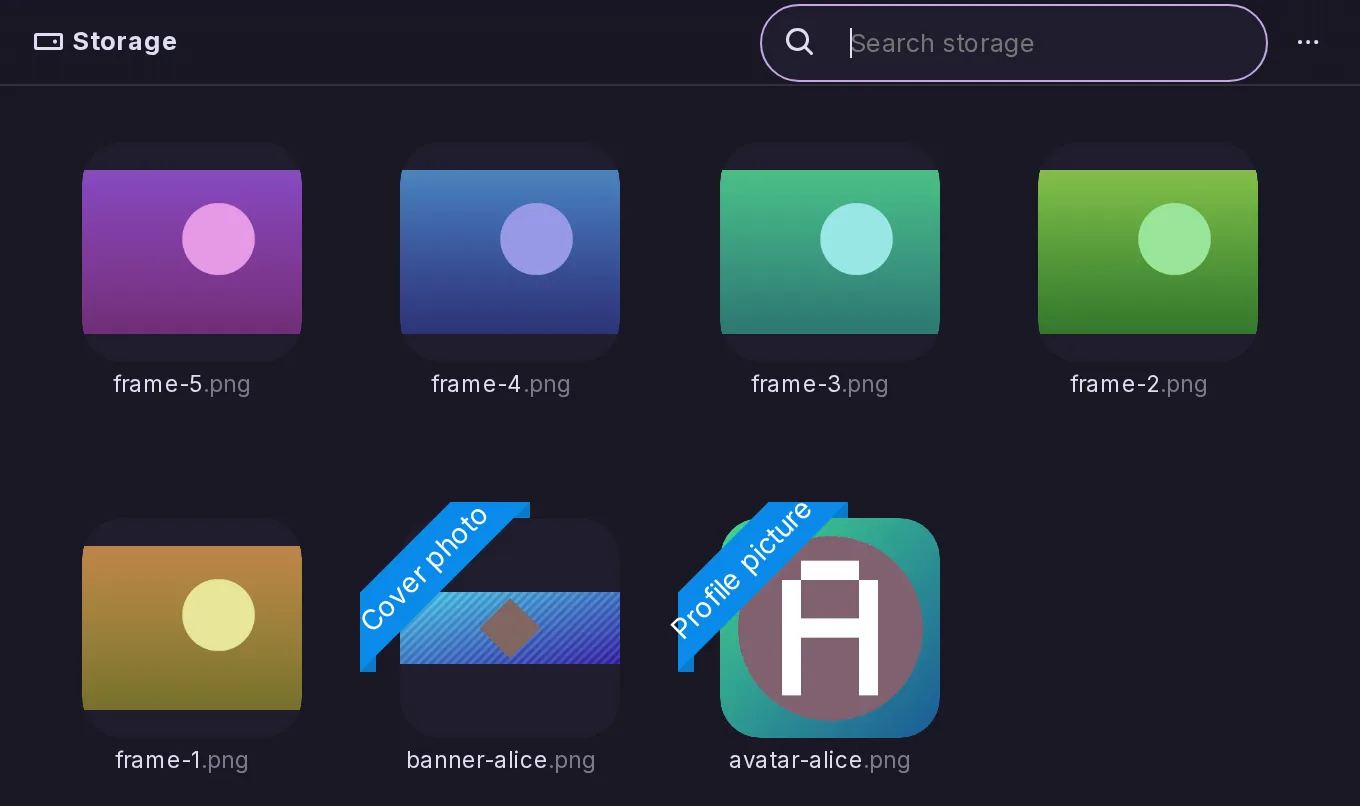
Task: Click the Storage header title
Action: coord(125,42)
